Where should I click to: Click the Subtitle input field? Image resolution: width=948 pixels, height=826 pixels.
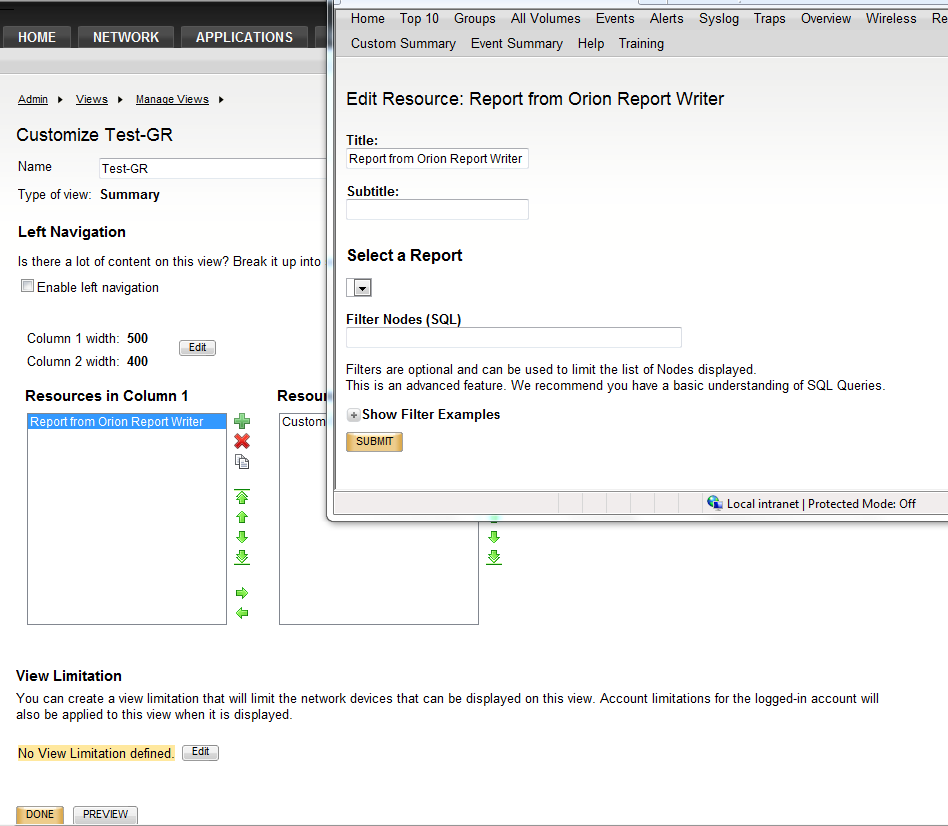click(x=437, y=209)
